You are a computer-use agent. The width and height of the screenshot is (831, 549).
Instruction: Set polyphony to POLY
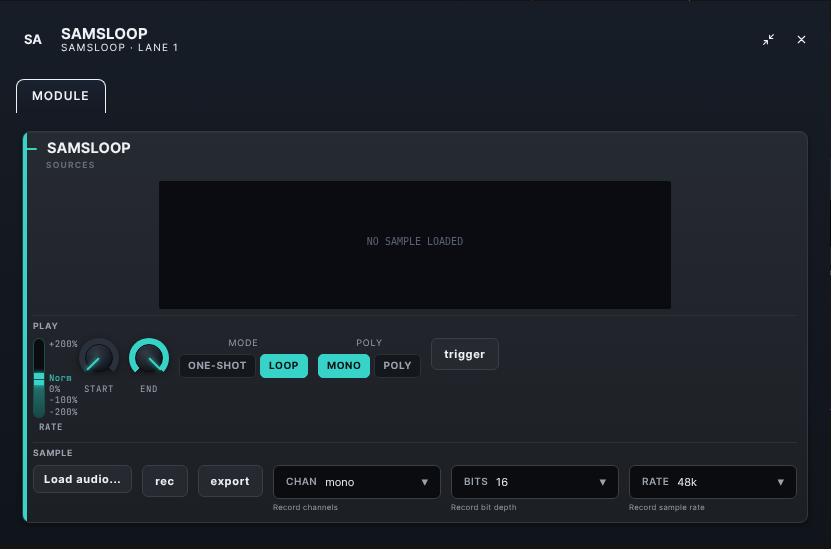pyautogui.click(x=397, y=366)
